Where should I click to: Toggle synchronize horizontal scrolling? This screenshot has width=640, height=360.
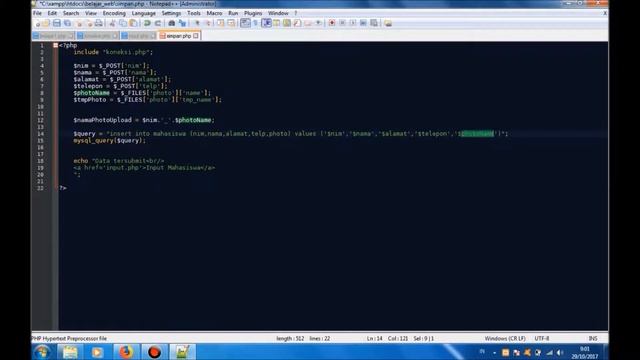231,23
